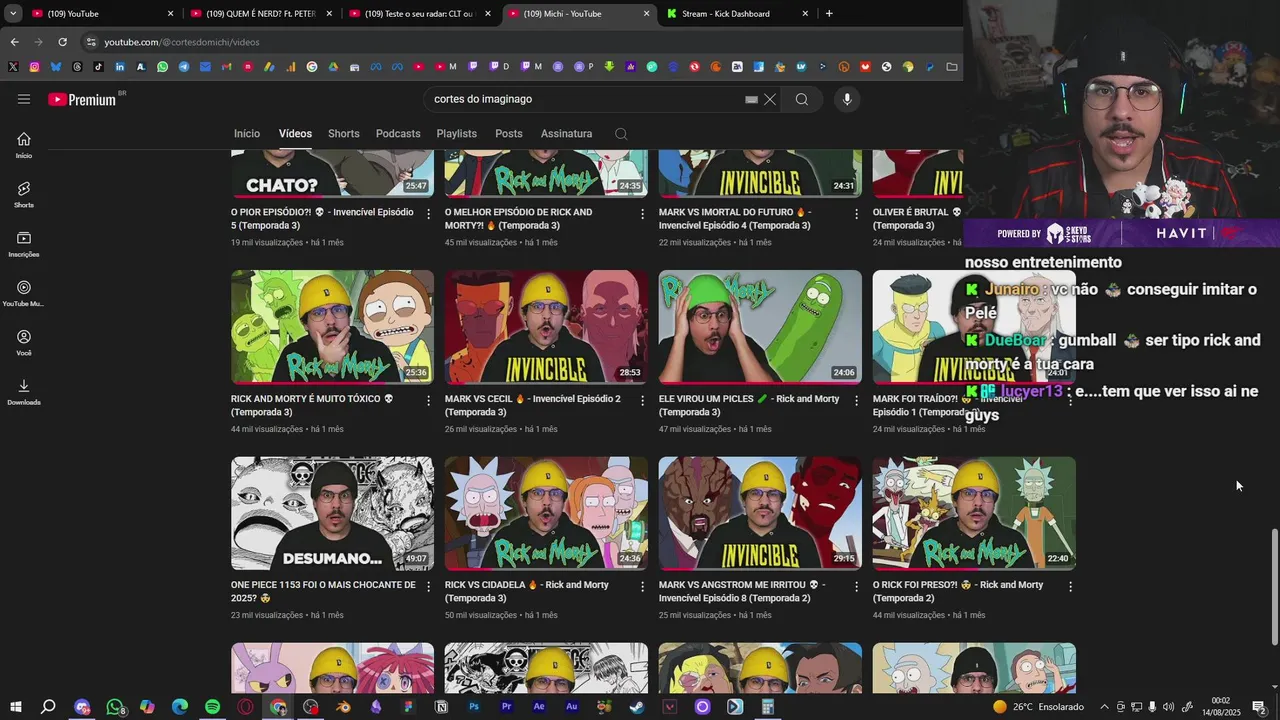The width and height of the screenshot is (1280, 720).
Task: Click the magnifier search button
Action: click(802, 99)
